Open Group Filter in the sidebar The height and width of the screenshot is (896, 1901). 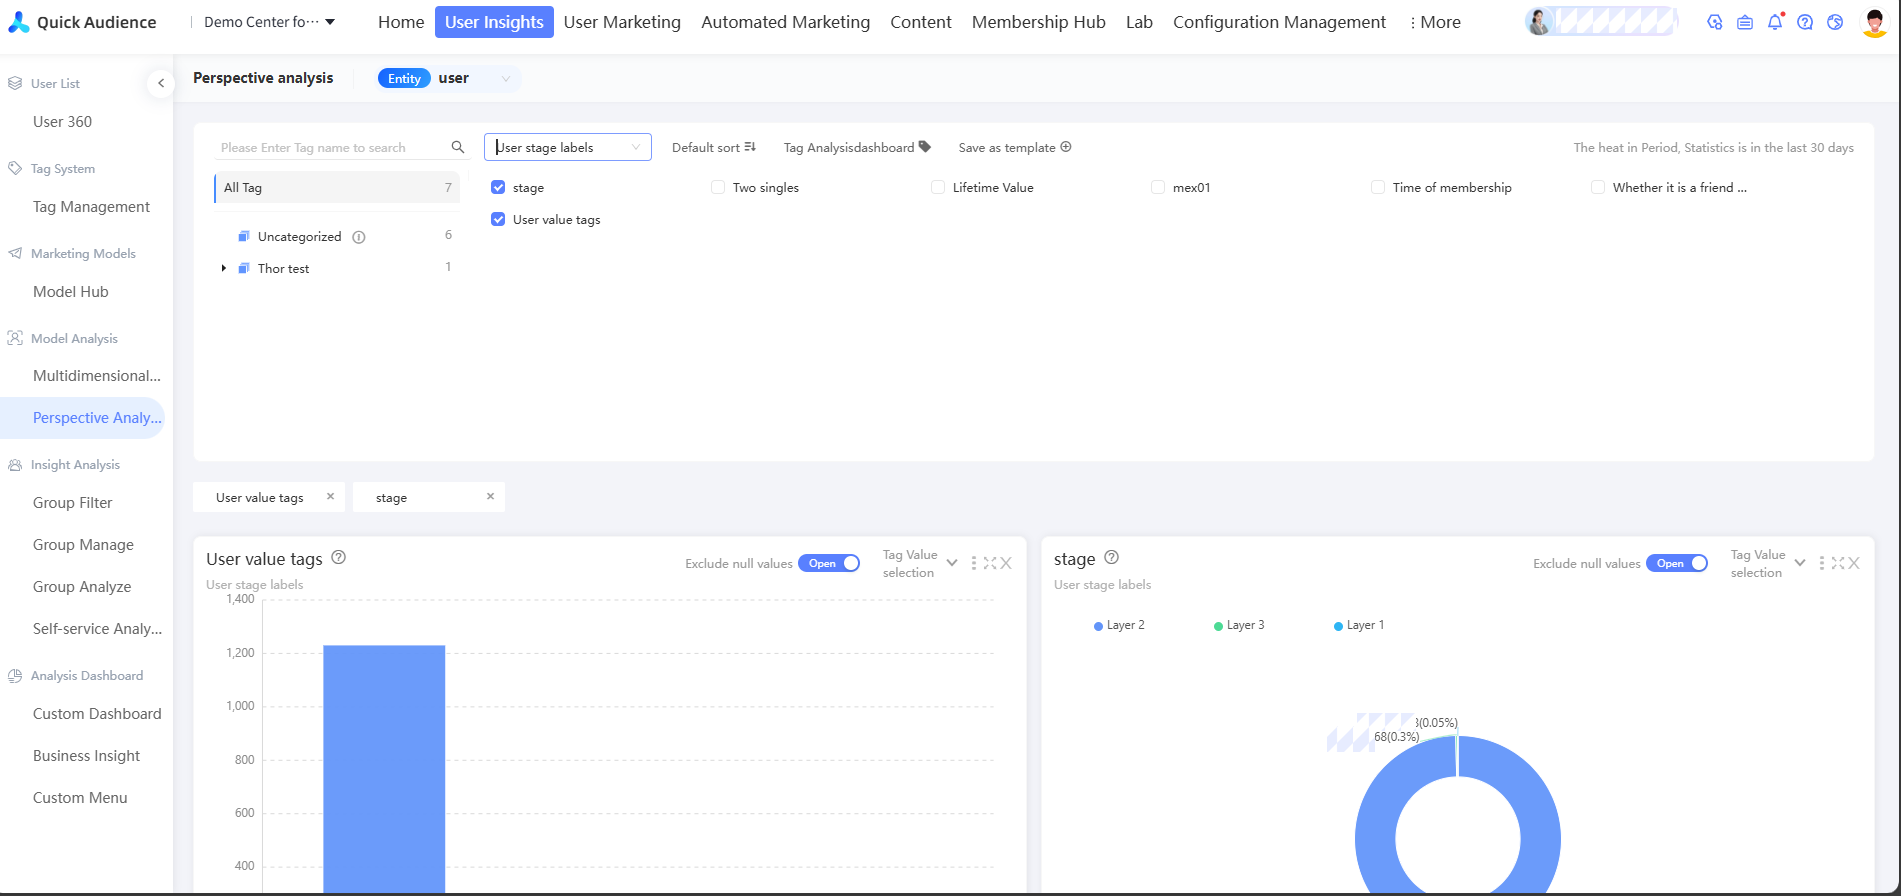[x=73, y=503]
